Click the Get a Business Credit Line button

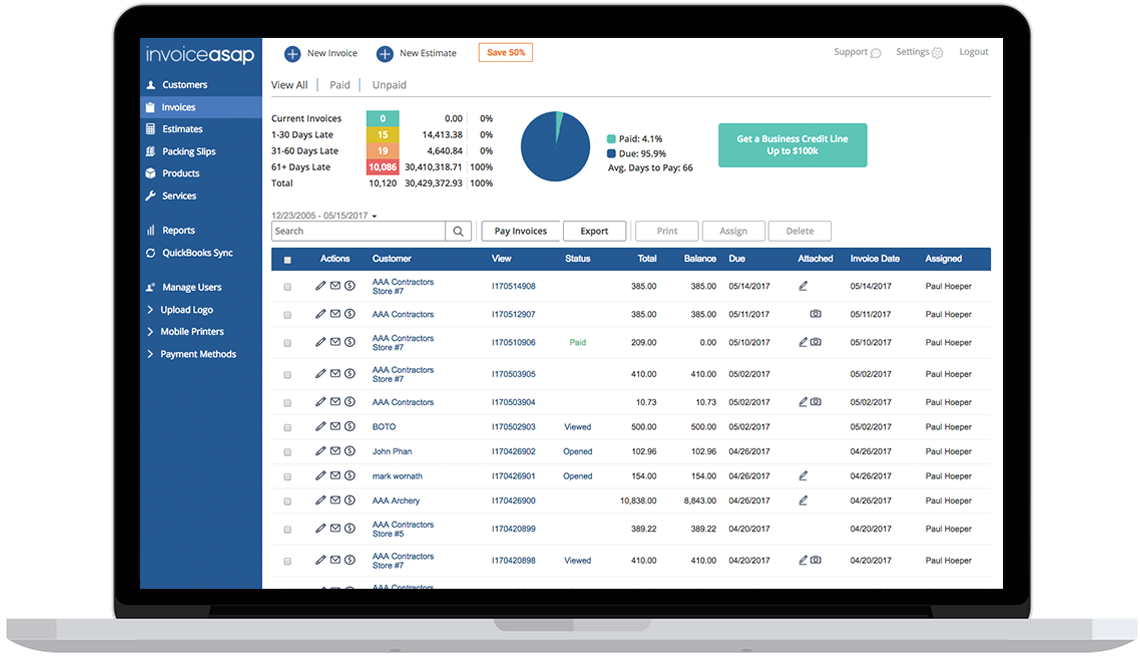pyautogui.click(x=792, y=144)
